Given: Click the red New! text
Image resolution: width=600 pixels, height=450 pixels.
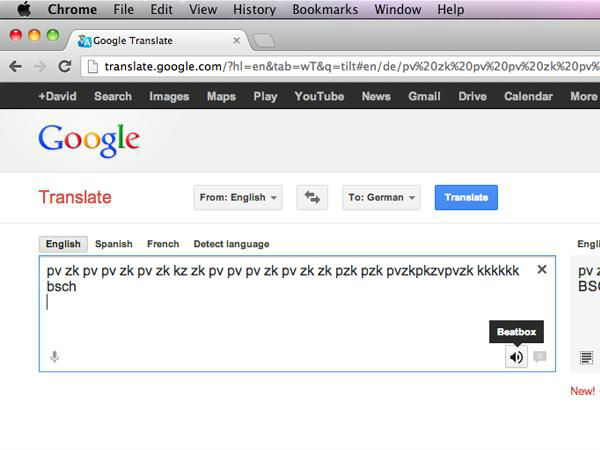Looking at the screenshot, I should (x=582, y=391).
